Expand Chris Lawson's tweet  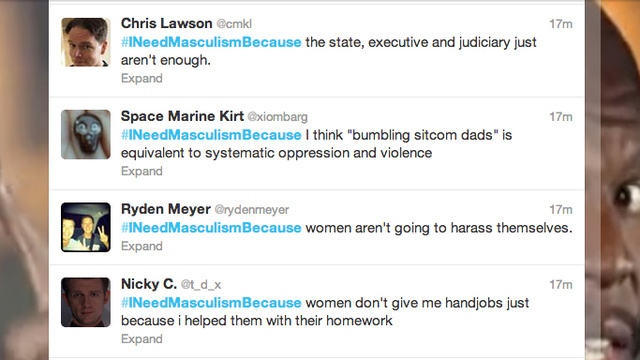pos(142,78)
